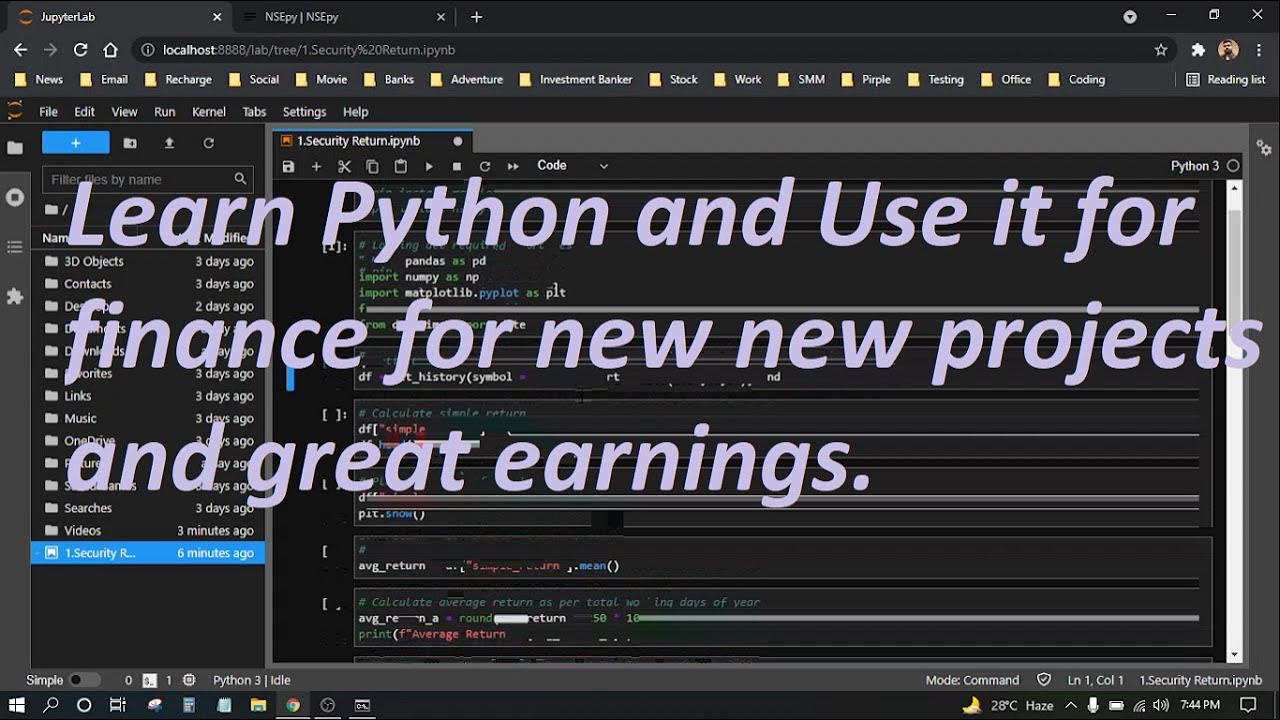Refresh the file list
Viewport: 1280px width, 720px height.
(x=209, y=143)
